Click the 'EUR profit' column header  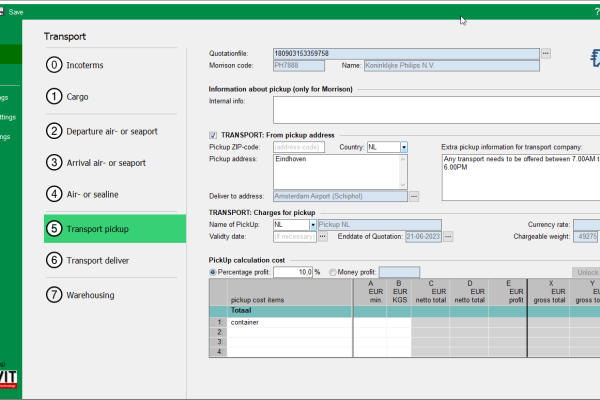pos(508,292)
